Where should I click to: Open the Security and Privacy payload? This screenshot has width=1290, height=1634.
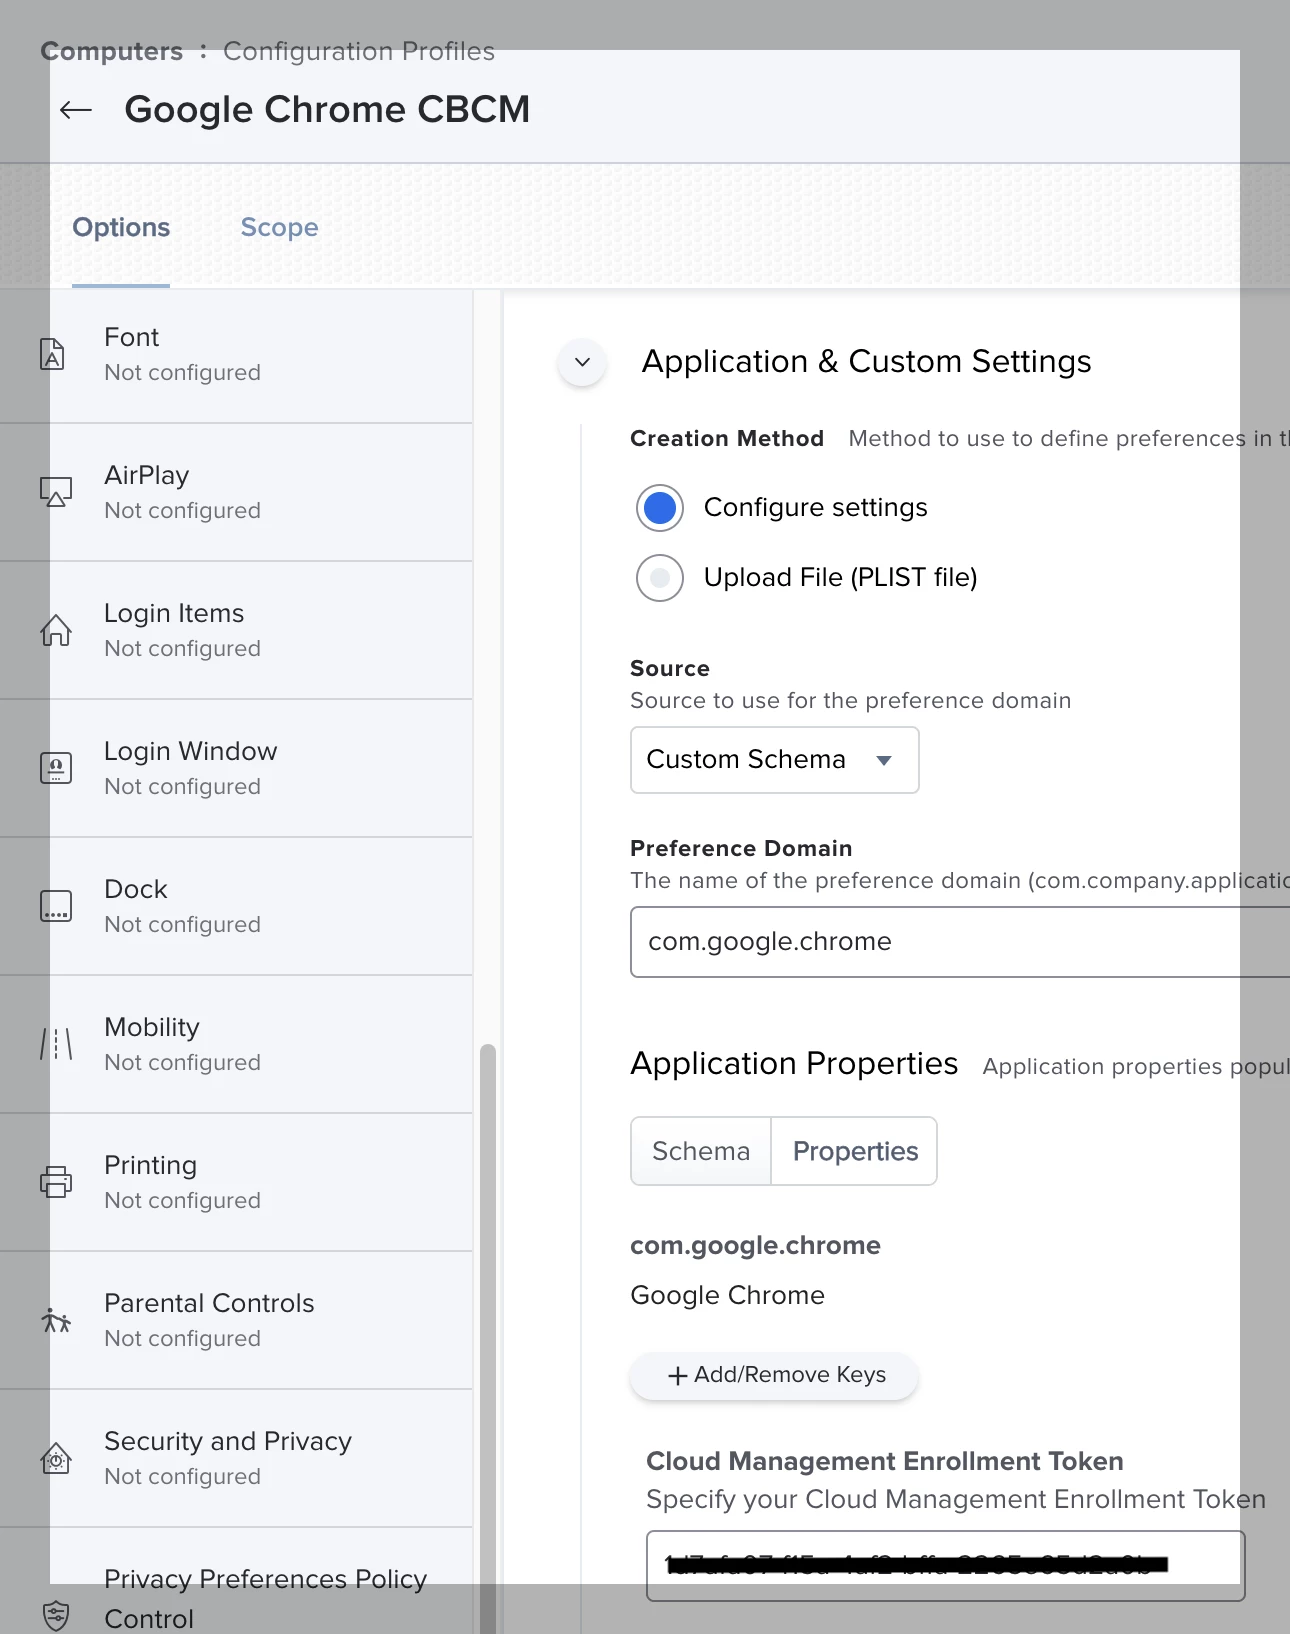coord(237,1459)
